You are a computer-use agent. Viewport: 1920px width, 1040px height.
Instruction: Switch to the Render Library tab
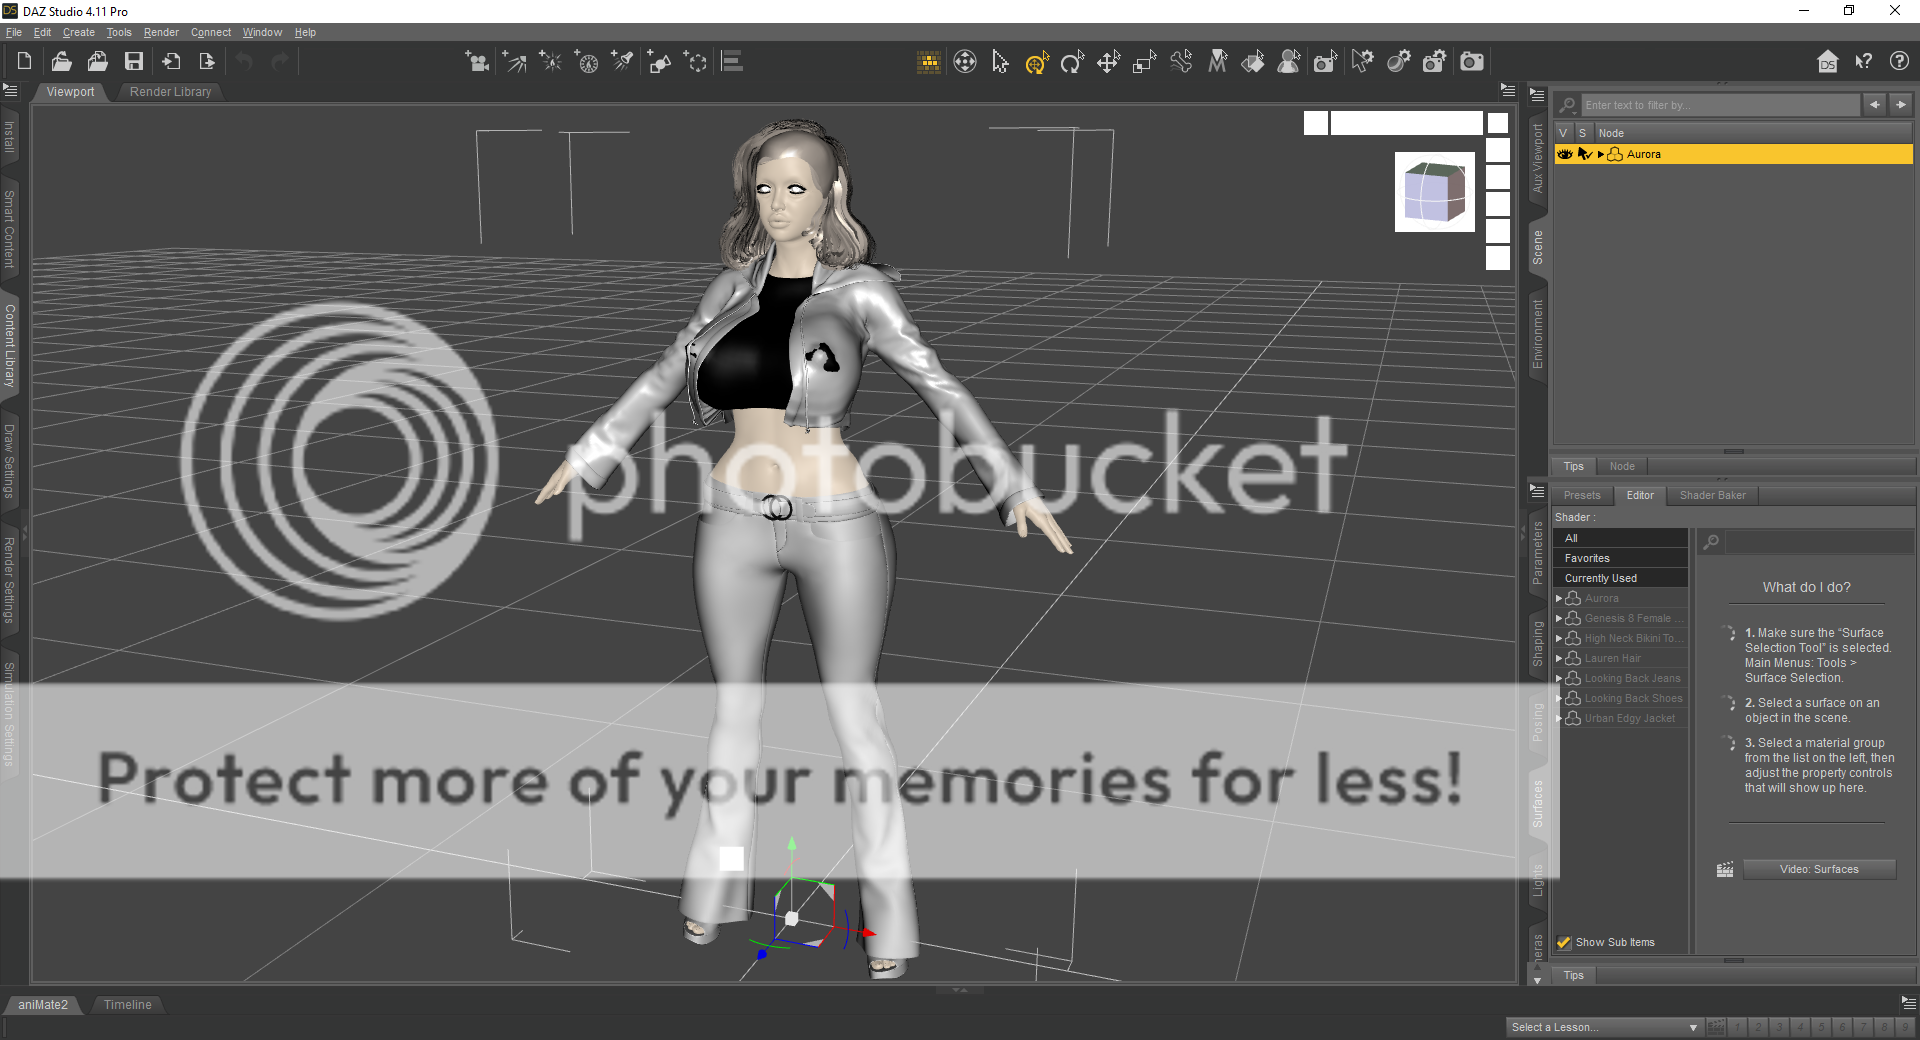pyautogui.click(x=170, y=92)
